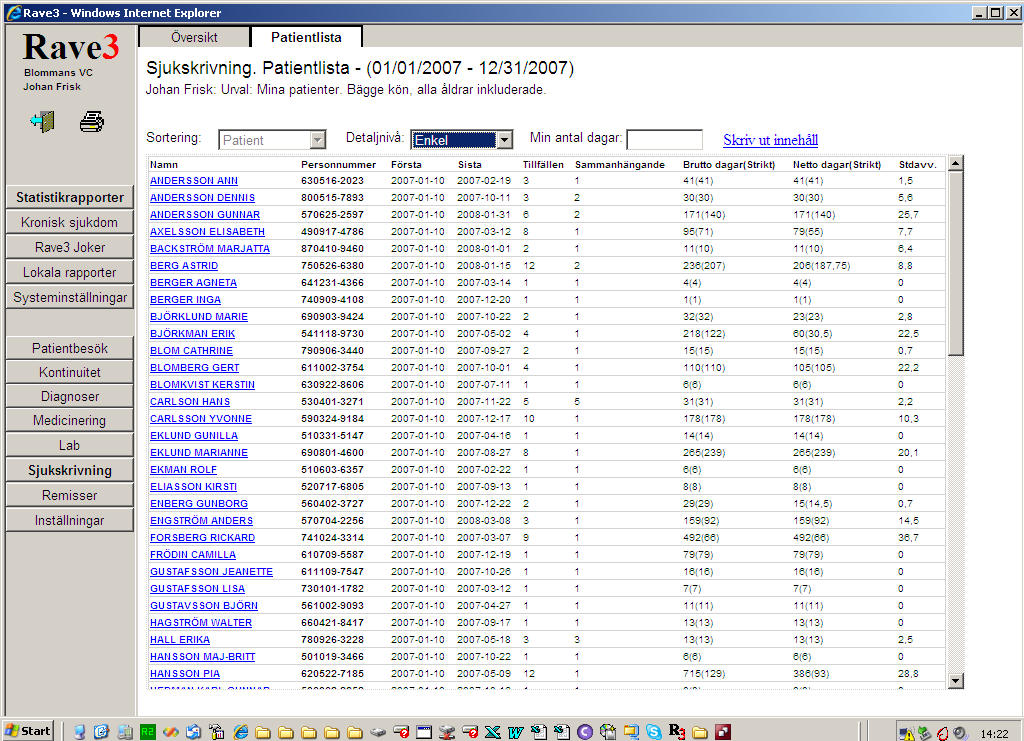The height and width of the screenshot is (741, 1024).
Task: Select the Patientlista tab
Action: coord(306,37)
